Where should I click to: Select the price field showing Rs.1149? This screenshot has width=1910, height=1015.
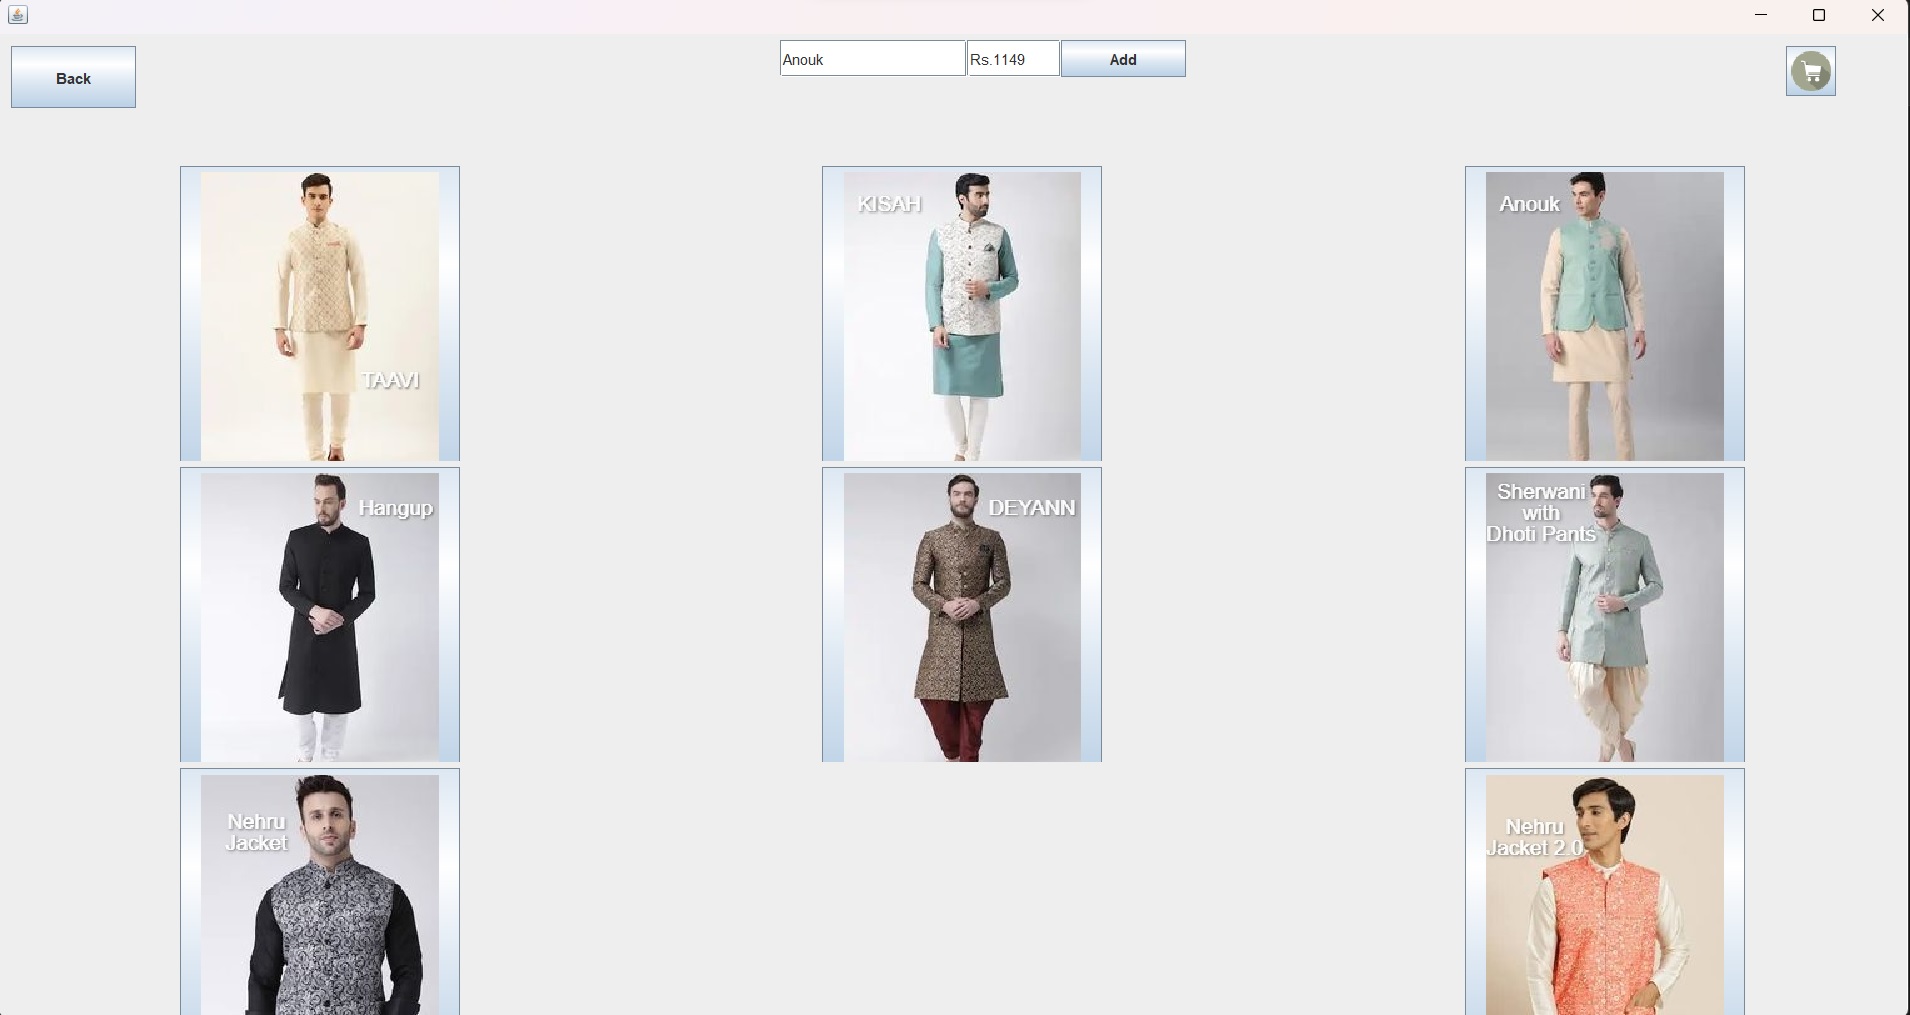[x=1012, y=58]
